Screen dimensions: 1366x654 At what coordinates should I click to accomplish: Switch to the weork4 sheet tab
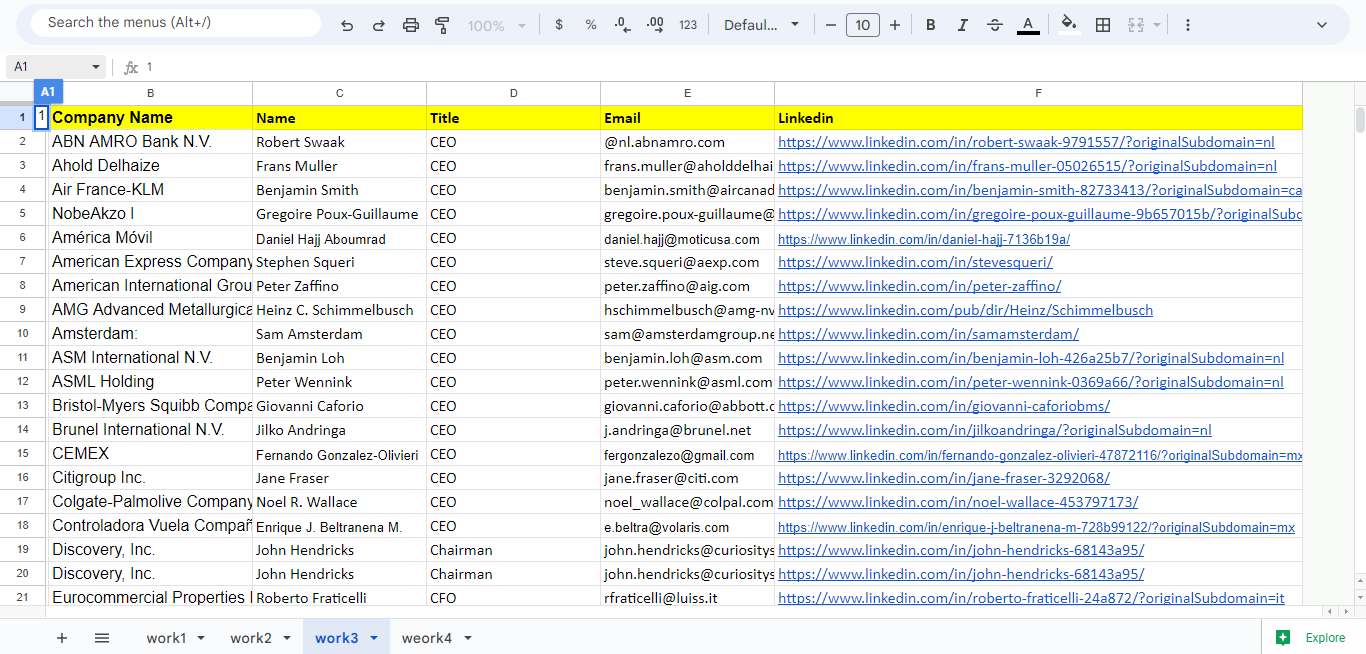pyautogui.click(x=427, y=638)
